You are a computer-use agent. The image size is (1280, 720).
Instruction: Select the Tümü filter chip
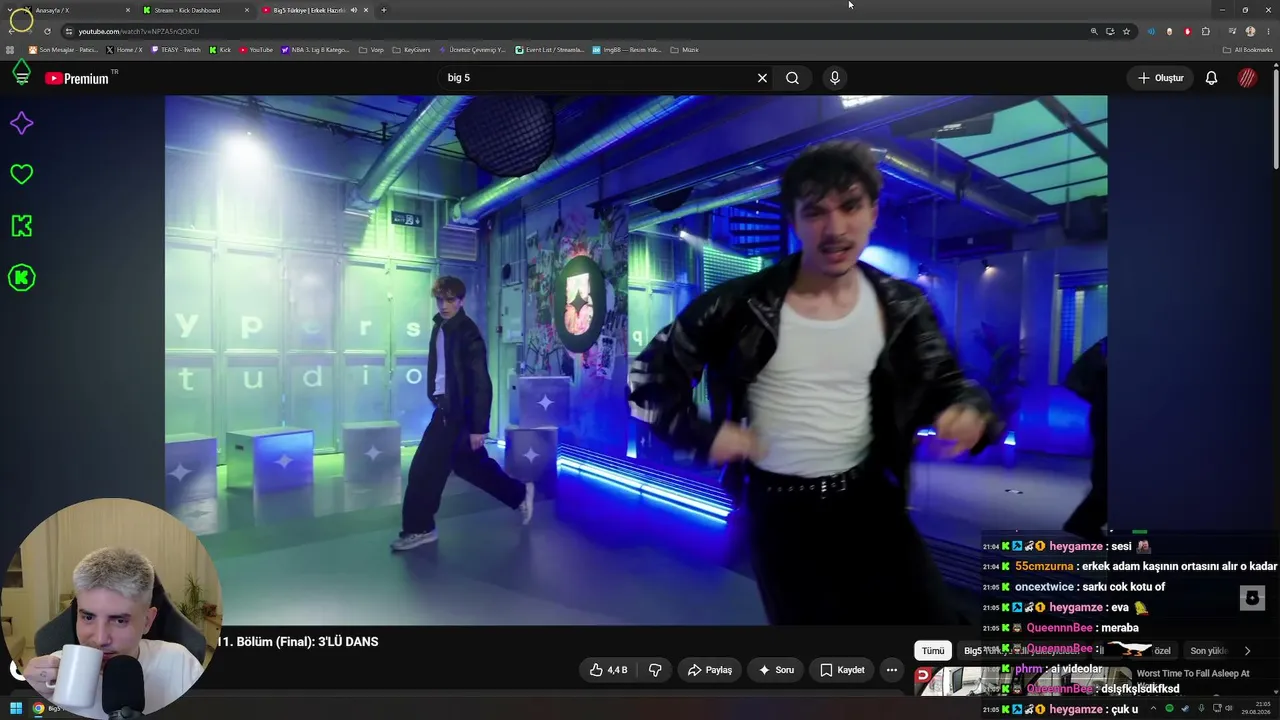[933, 651]
